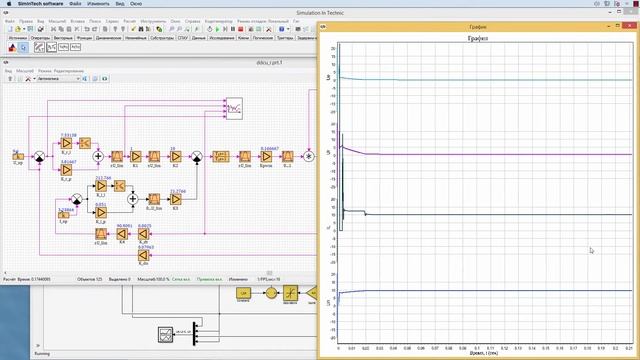
Task: Switch to the Логические palette tab
Action: [x=263, y=38]
